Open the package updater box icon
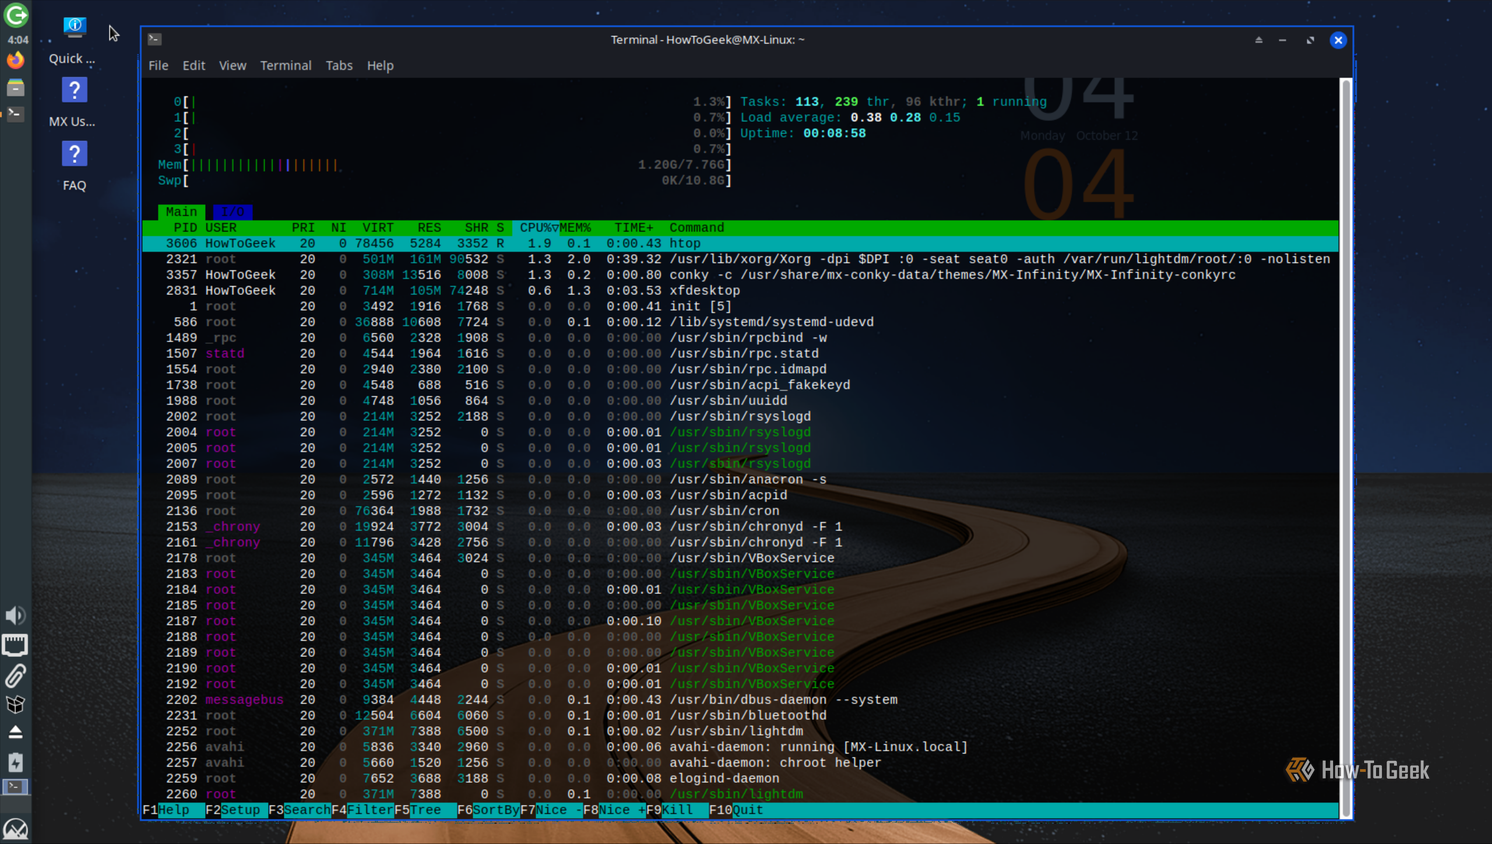This screenshot has height=844, width=1492. pyautogui.click(x=15, y=705)
